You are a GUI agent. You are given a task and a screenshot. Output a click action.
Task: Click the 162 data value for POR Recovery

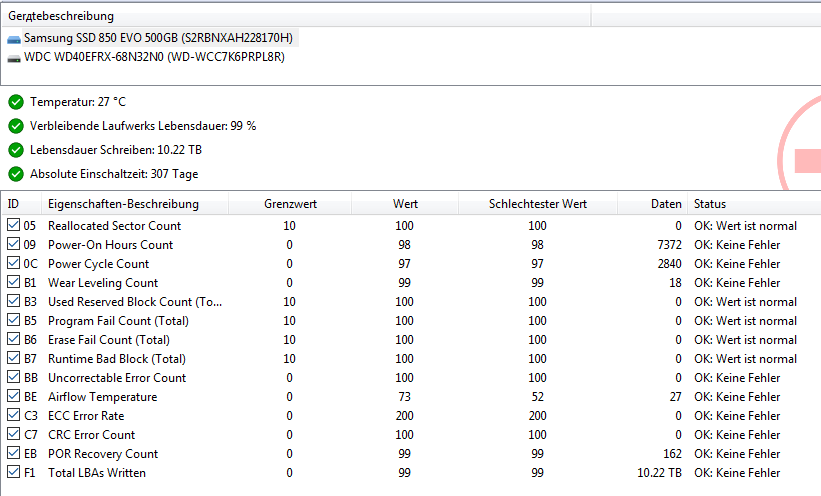[x=672, y=454]
